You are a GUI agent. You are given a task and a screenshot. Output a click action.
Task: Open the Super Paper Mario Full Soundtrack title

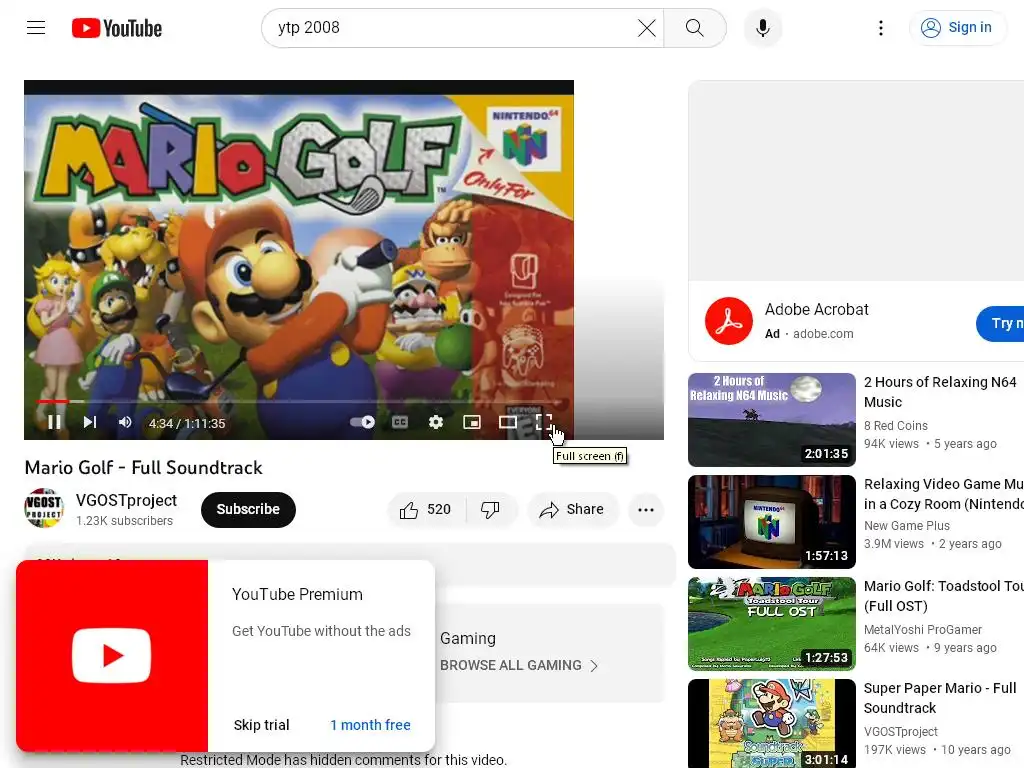point(940,698)
